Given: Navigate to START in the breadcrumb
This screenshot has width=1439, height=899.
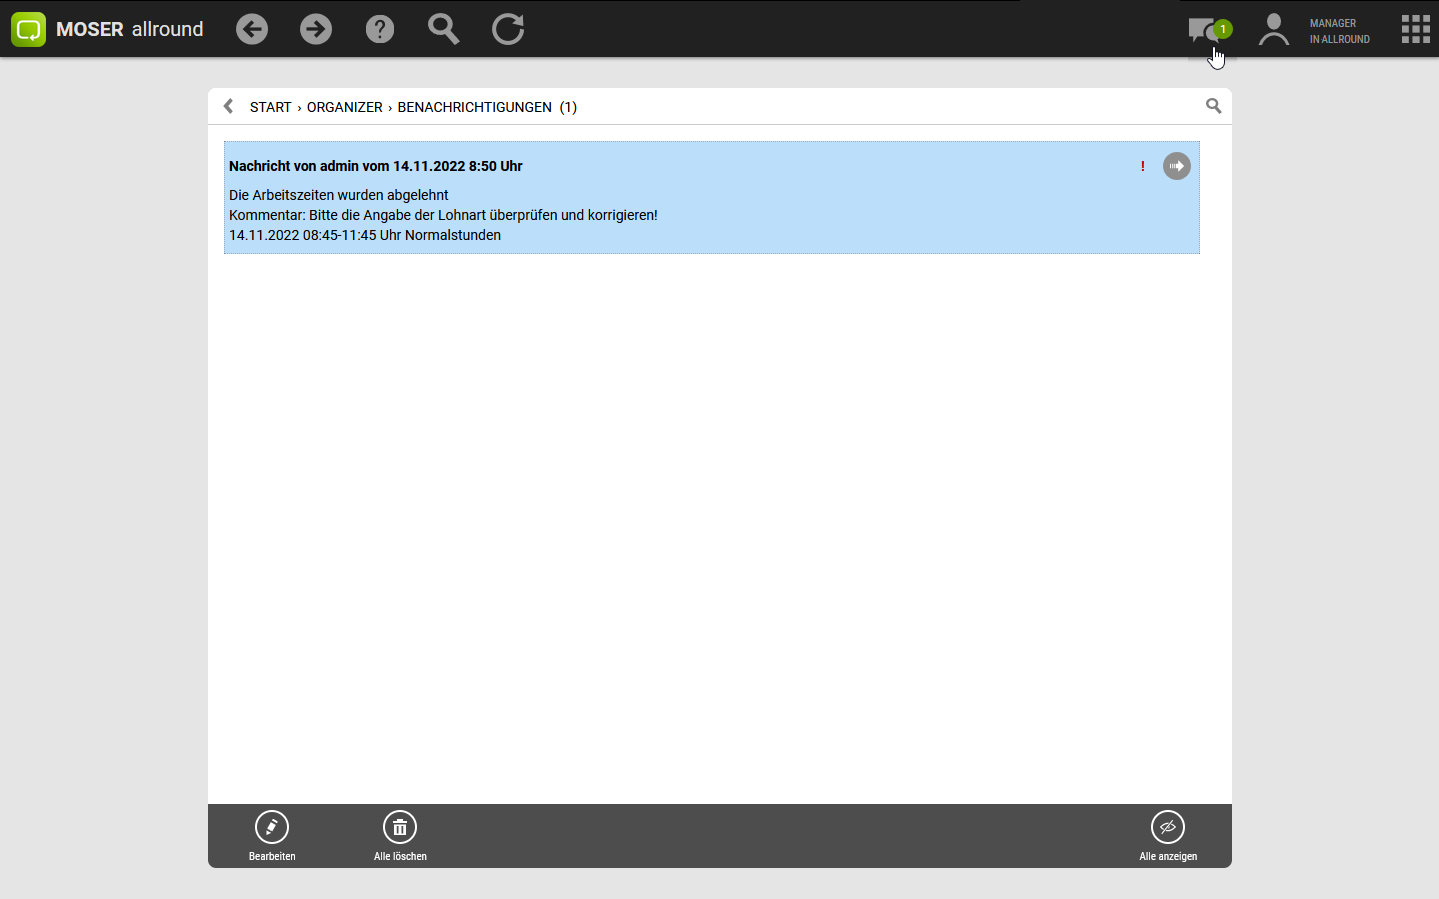Looking at the screenshot, I should coord(270,107).
